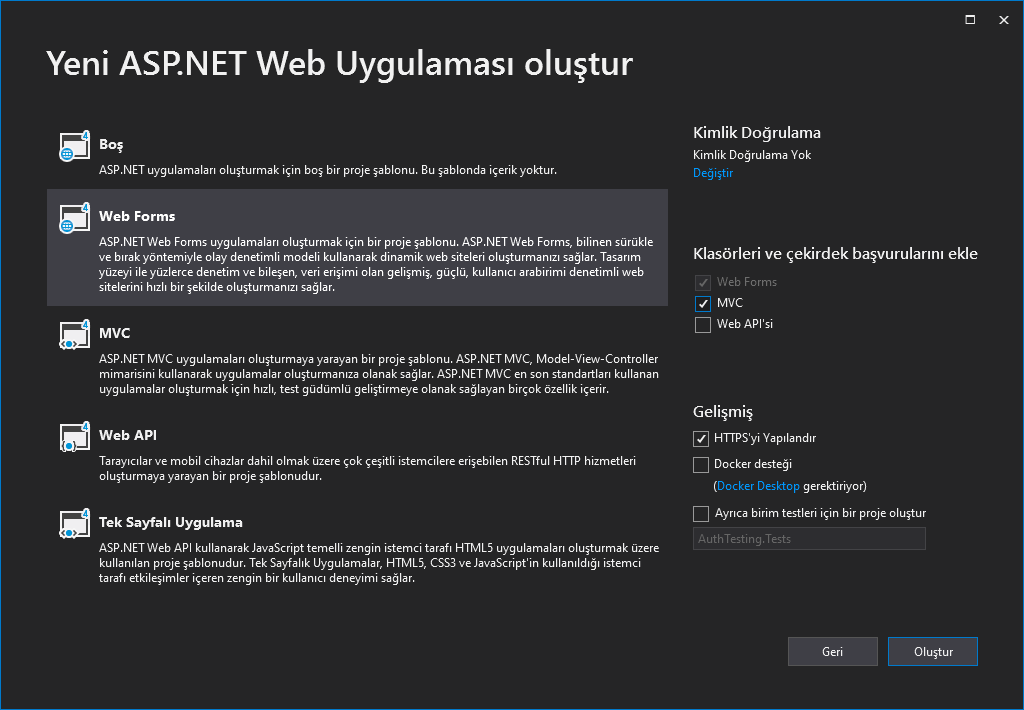Enable the Web API'si checkbox
Screen dimensions: 1024x710
[703, 325]
